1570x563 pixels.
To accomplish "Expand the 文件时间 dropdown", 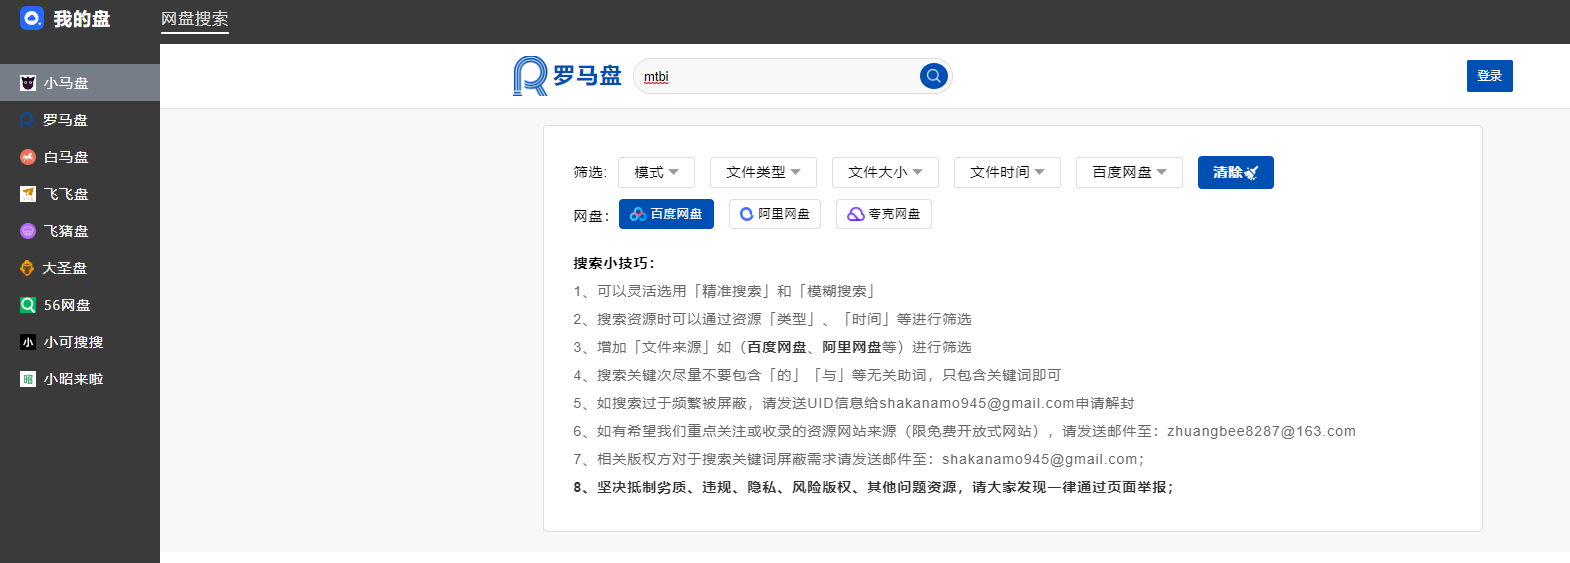I will 1007,172.
